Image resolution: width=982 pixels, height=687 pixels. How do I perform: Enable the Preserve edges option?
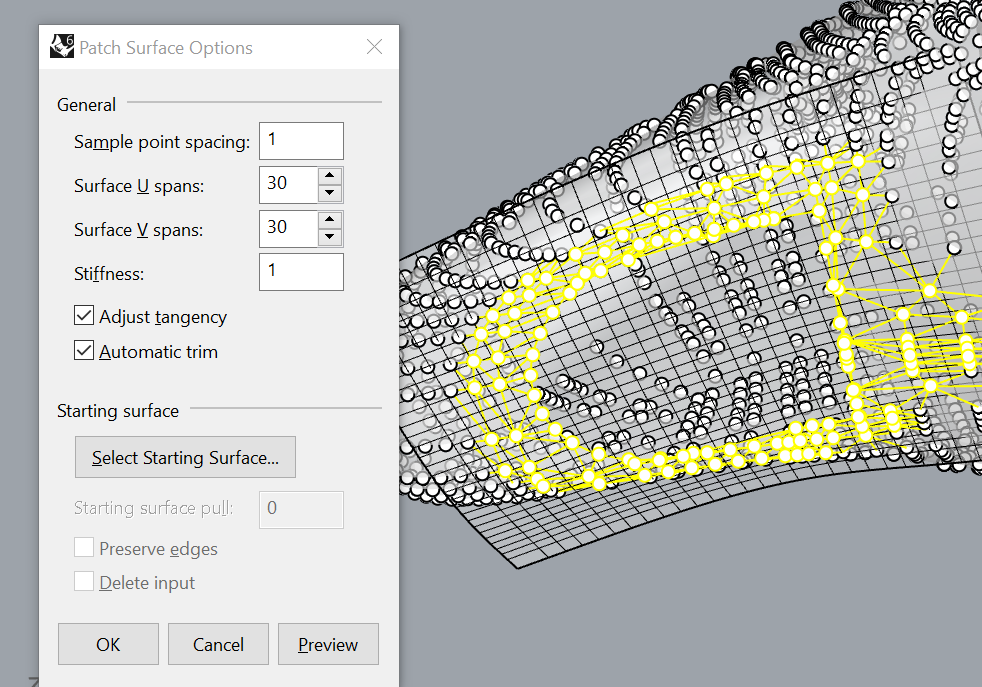pos(84,548)
